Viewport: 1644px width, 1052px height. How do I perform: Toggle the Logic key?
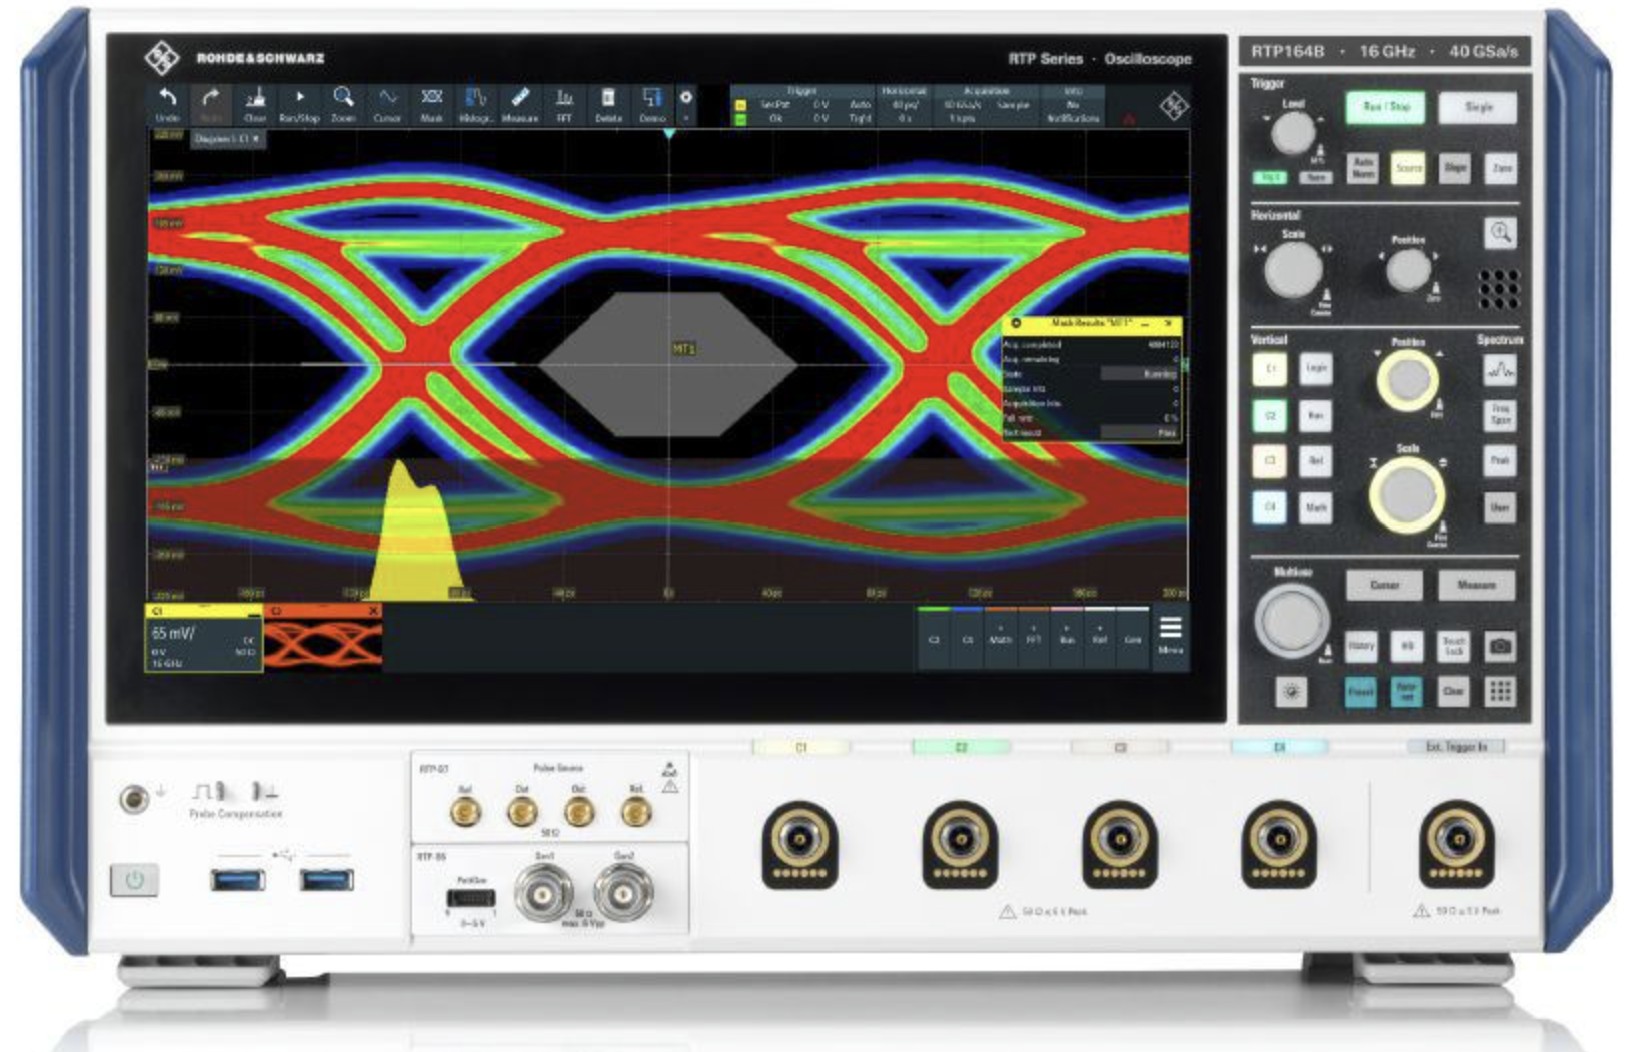pyautogui.click(x=1316, y=369)
